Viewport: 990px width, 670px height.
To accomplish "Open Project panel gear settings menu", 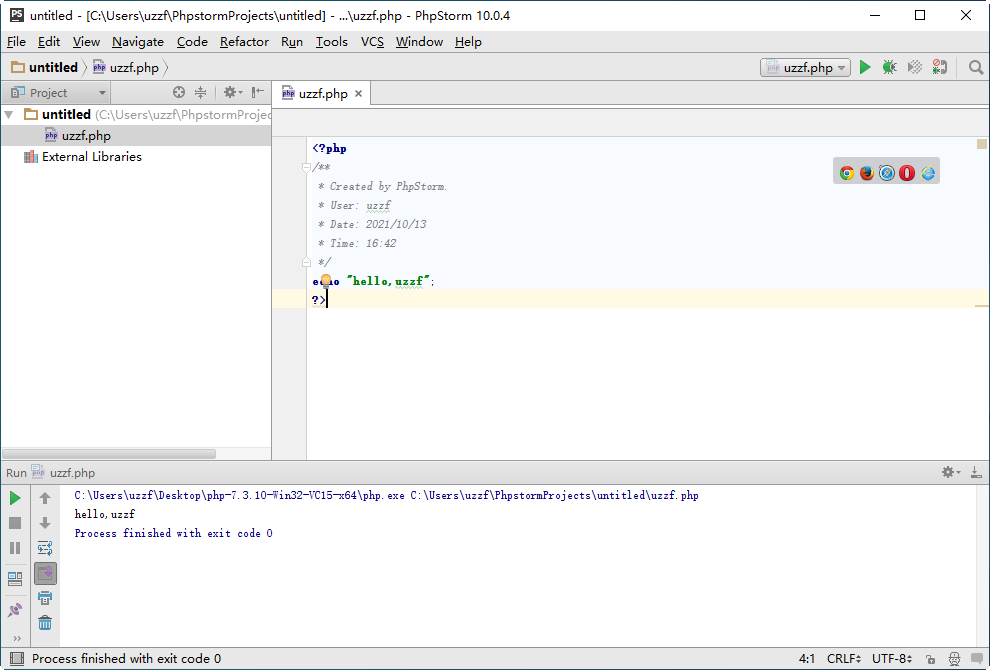I will [232, 92].
